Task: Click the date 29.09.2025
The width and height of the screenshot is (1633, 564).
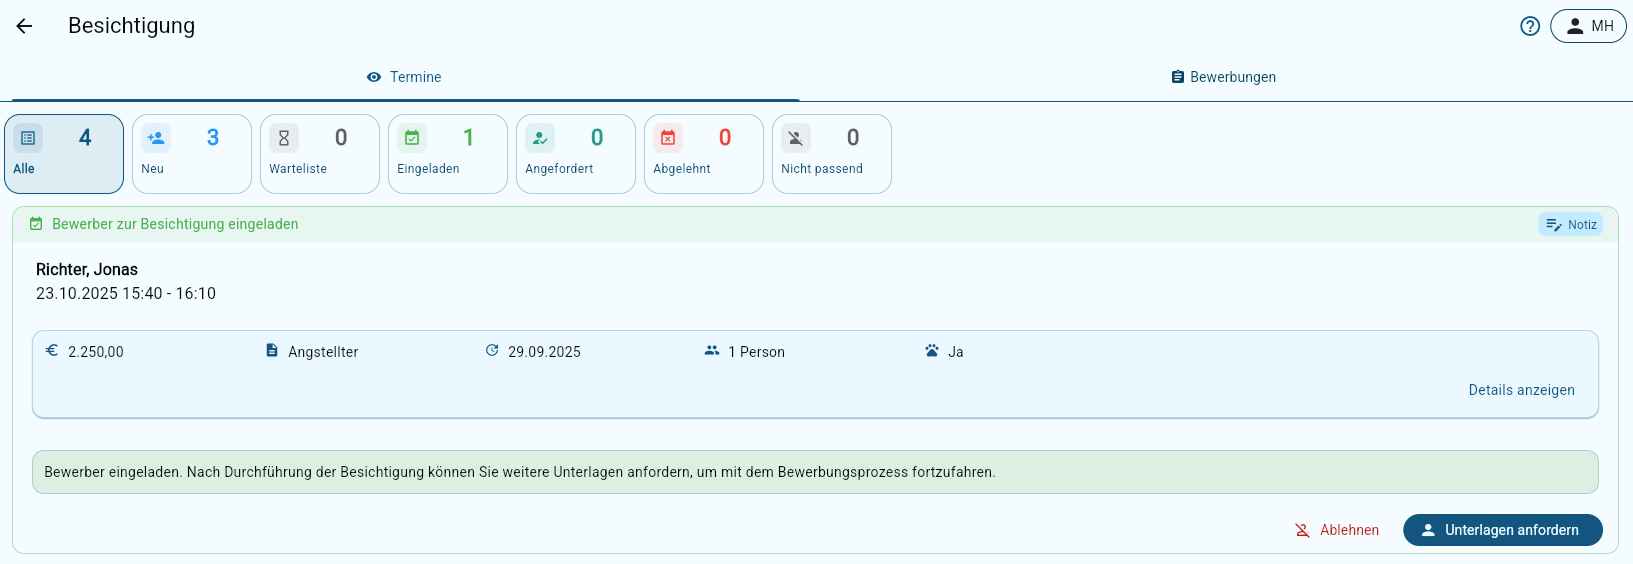Action: coord(544,352)
